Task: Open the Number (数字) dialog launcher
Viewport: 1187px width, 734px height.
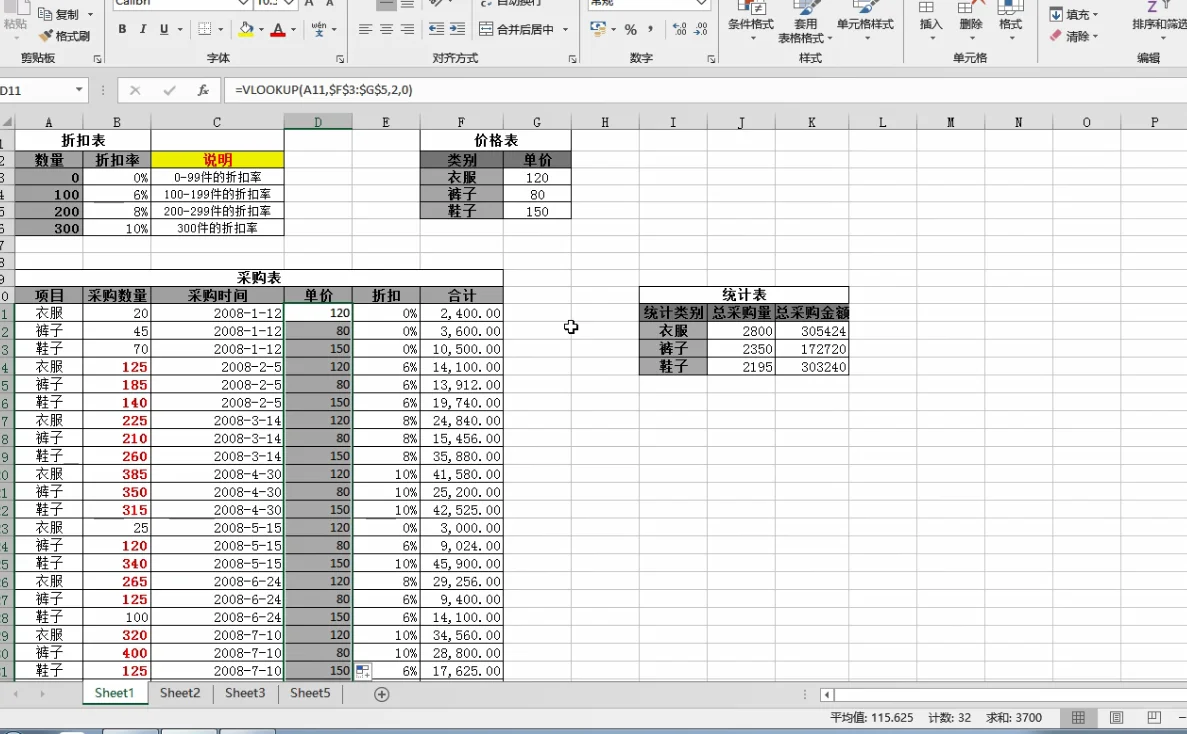Action: 711,58
